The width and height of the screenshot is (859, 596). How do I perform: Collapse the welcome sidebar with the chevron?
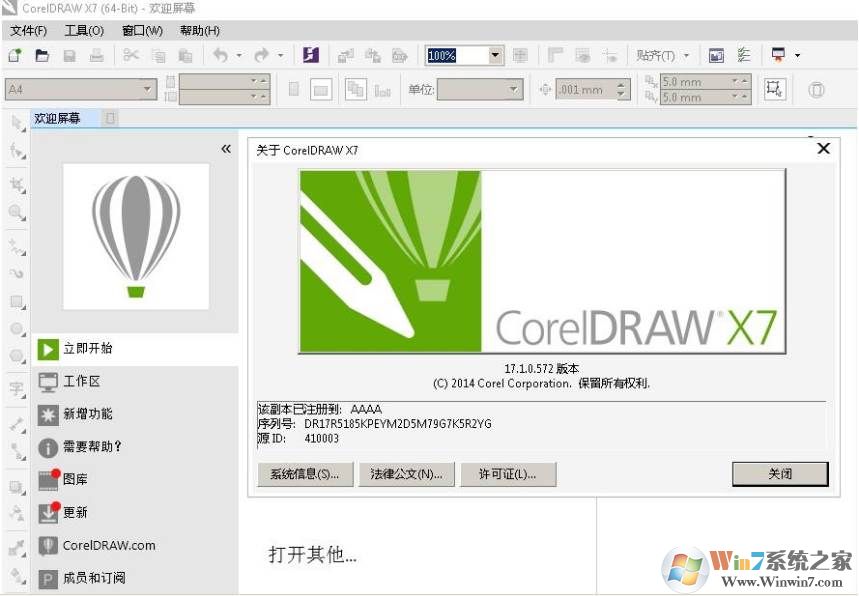pos(226,148)
